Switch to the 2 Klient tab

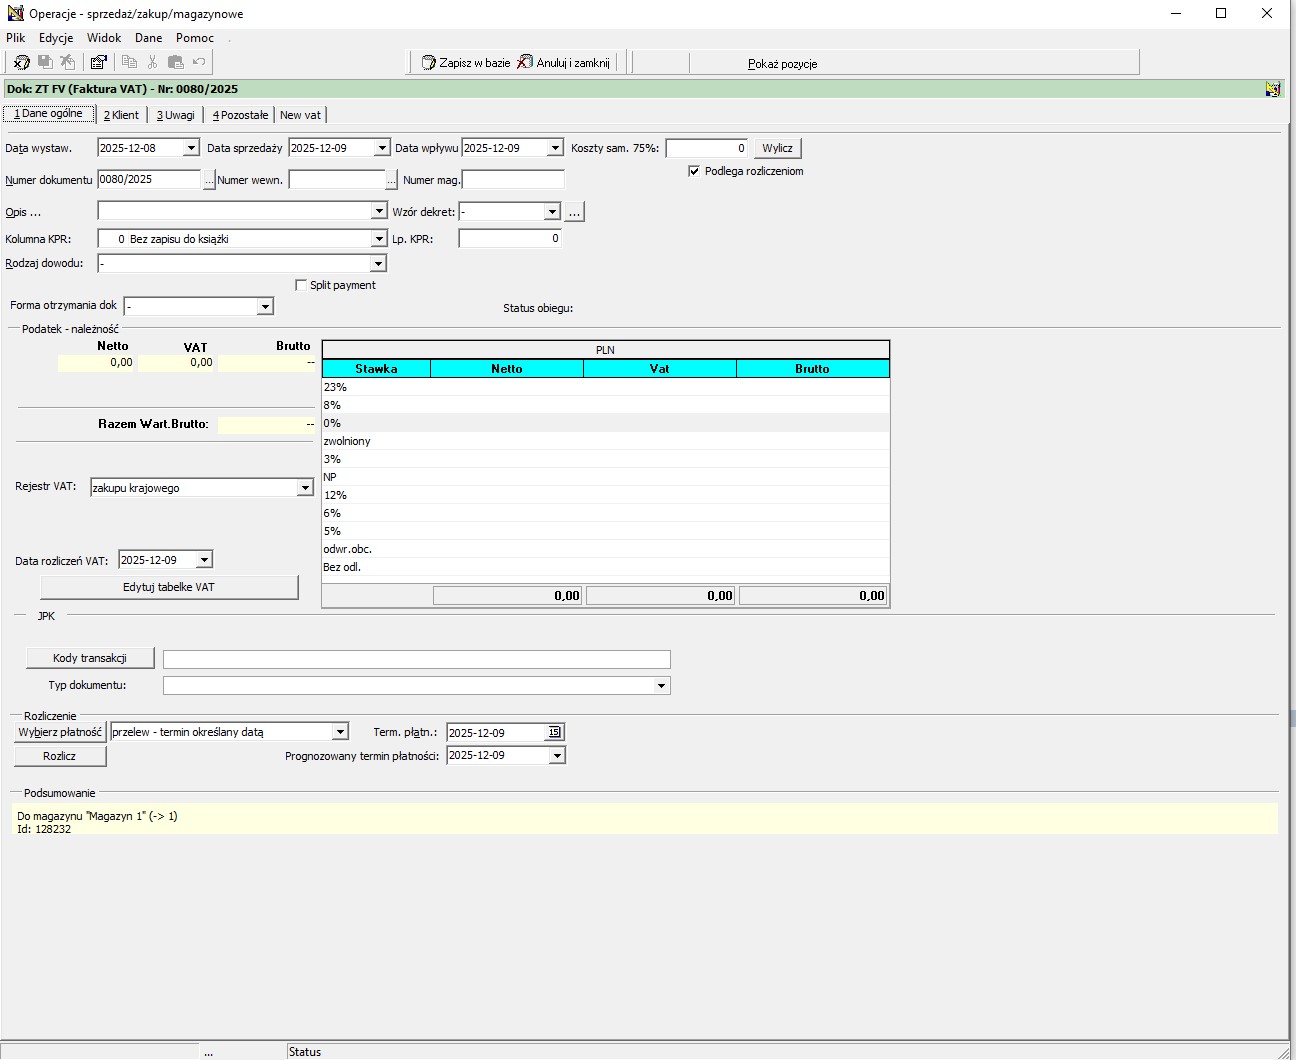point(121,115)
